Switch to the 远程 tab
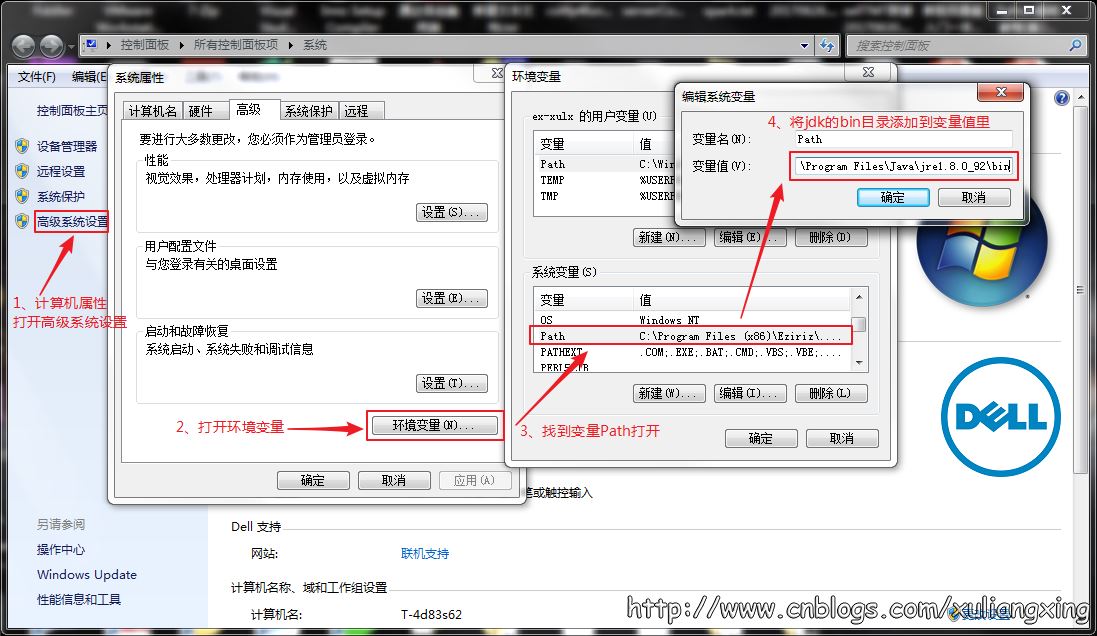Image resolution: width=1097 pixels, height=636 pixels. coord(357,111)
